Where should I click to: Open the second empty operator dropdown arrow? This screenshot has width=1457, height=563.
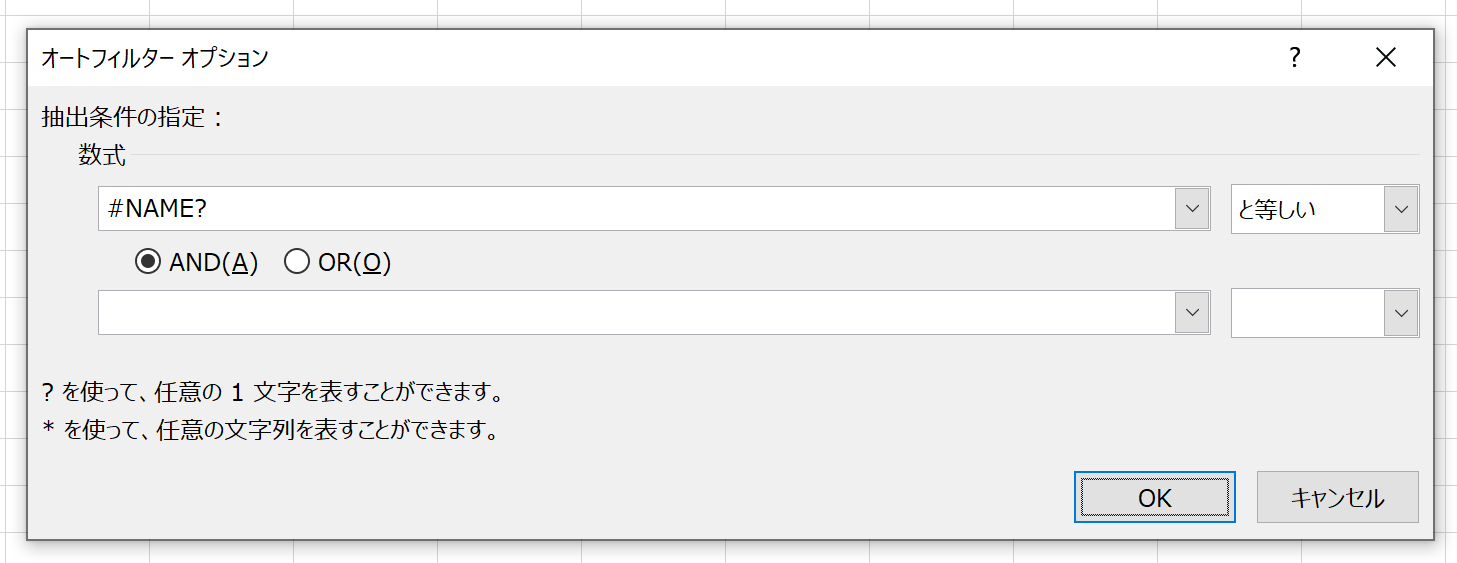pyautogui.click(x=1401, y=313)
